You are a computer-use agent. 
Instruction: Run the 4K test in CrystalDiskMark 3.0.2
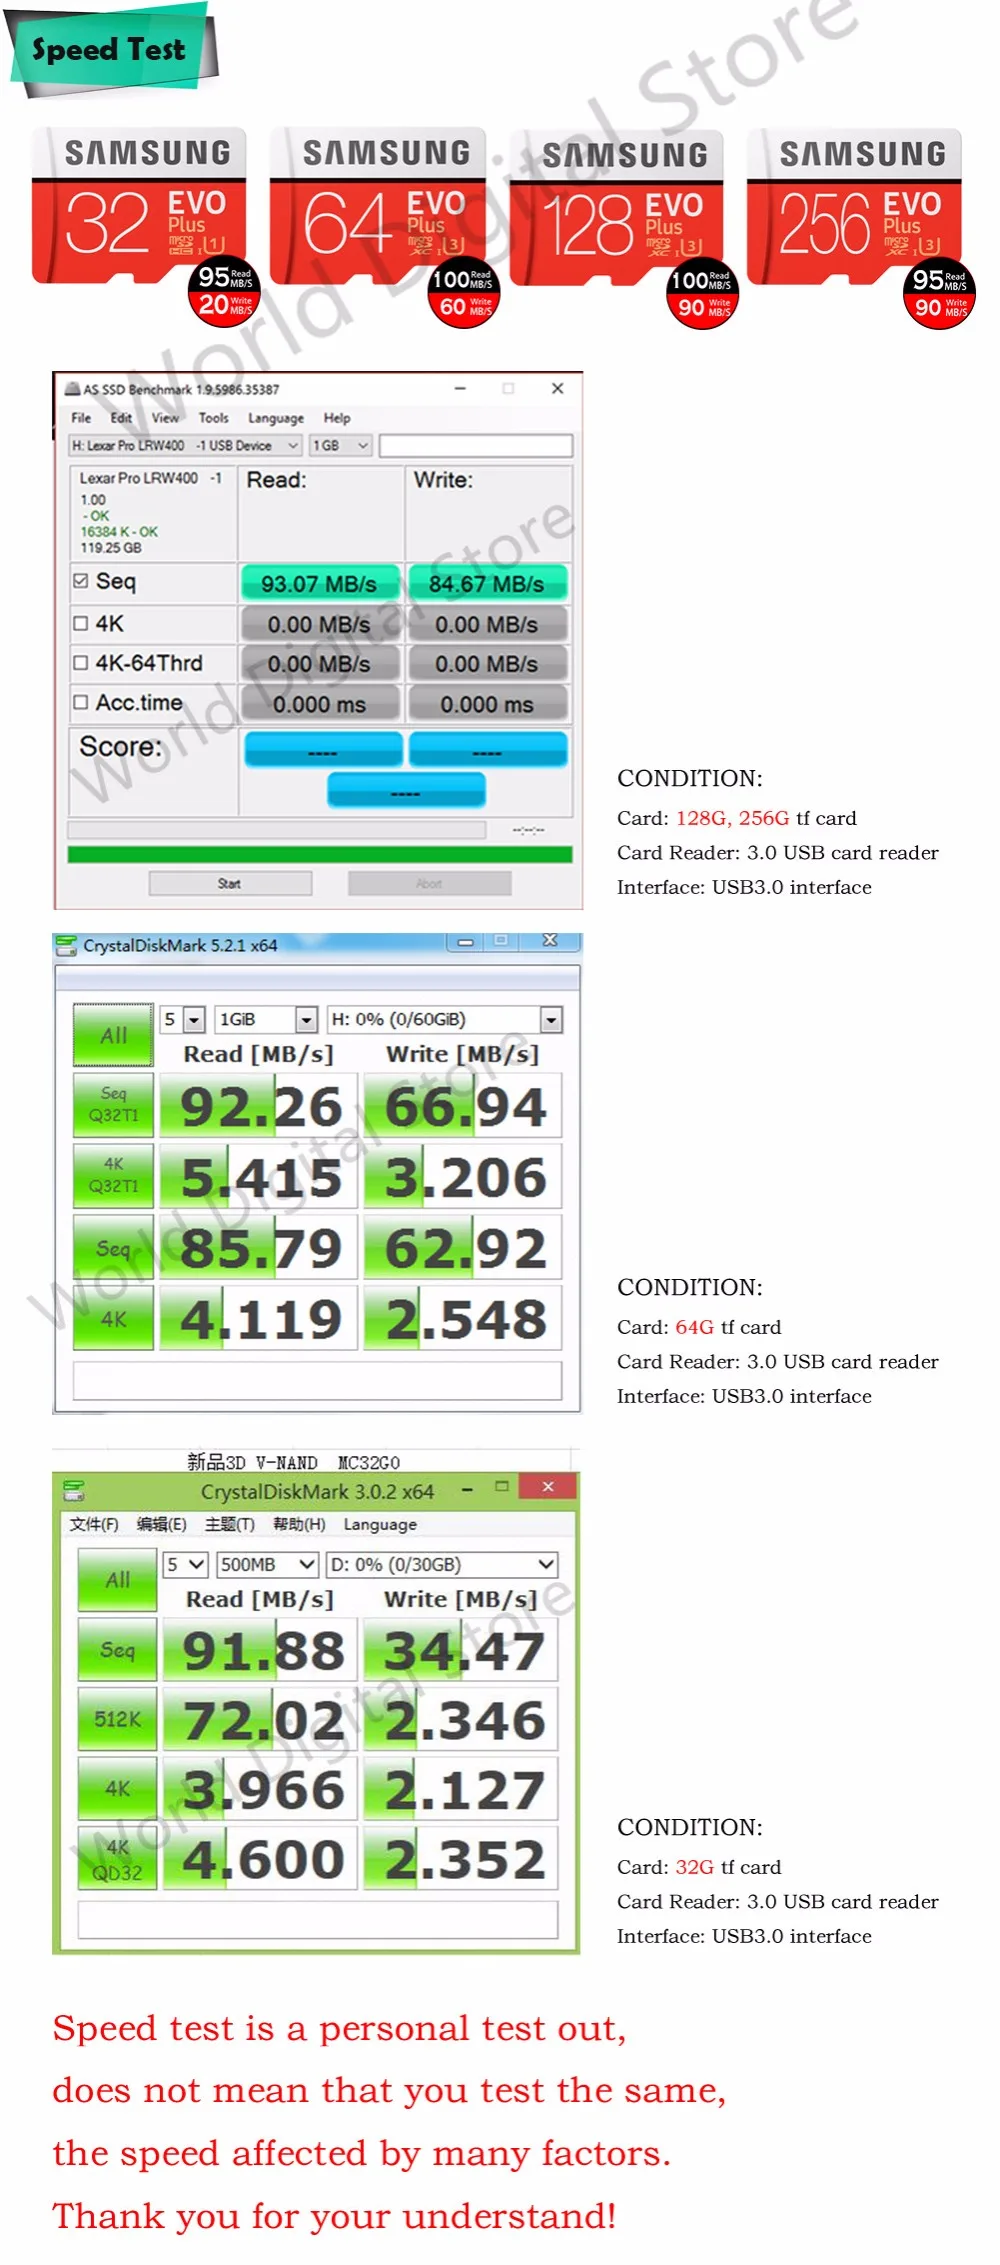pos(118,1788)
